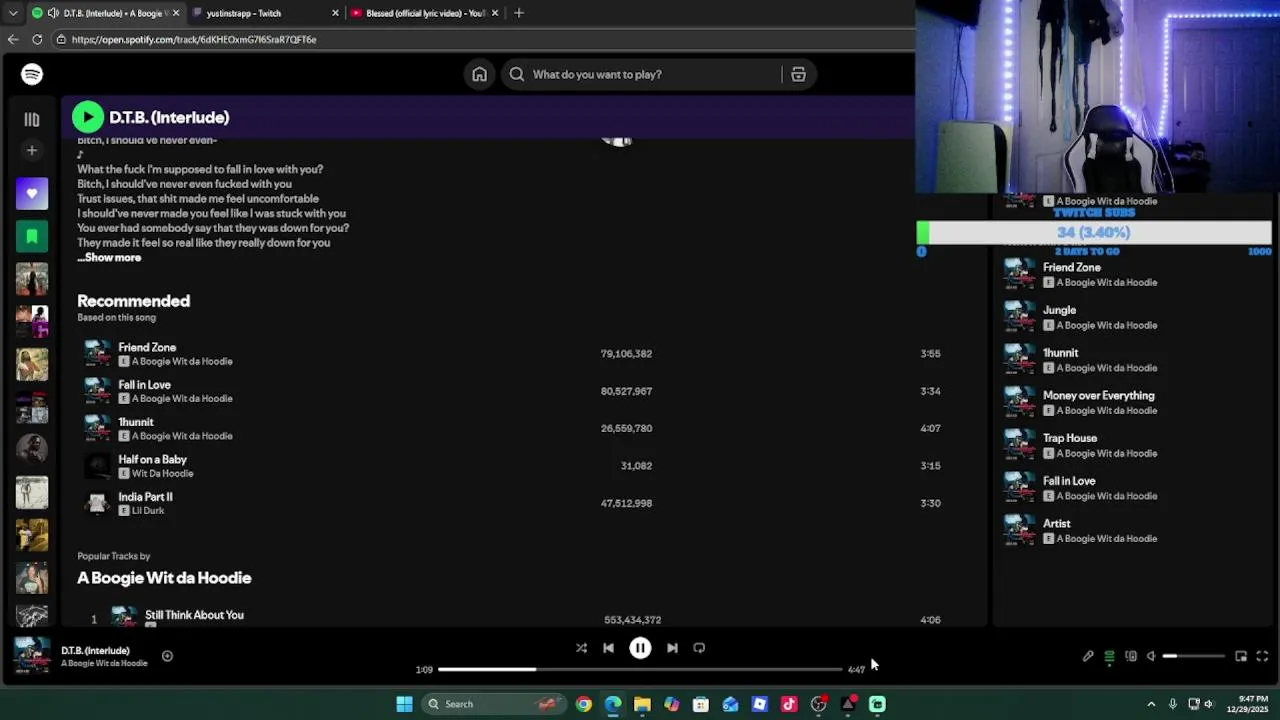Open Still Think About You track
Viewport: 1280px width, 720px height.
[194, 615]
